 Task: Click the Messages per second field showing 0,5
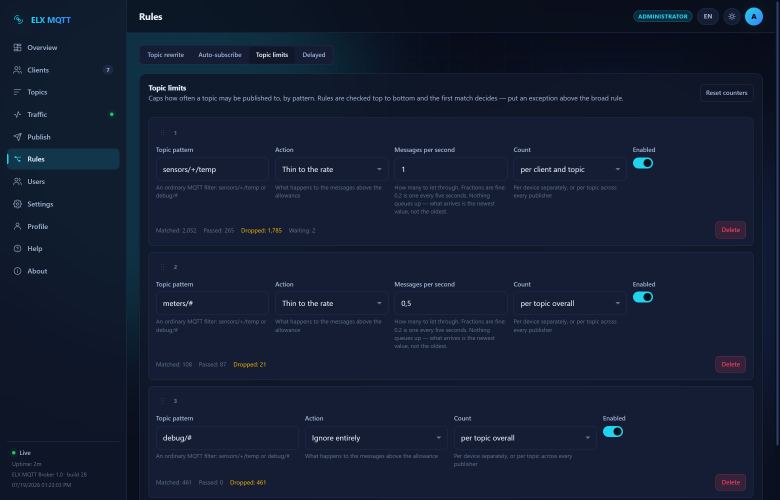(x=450, y=303)
